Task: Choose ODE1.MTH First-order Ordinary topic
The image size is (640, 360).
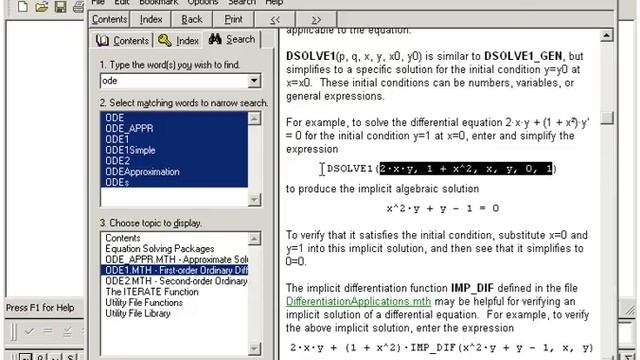Action: pyautogui.click(x=174, y=270)
